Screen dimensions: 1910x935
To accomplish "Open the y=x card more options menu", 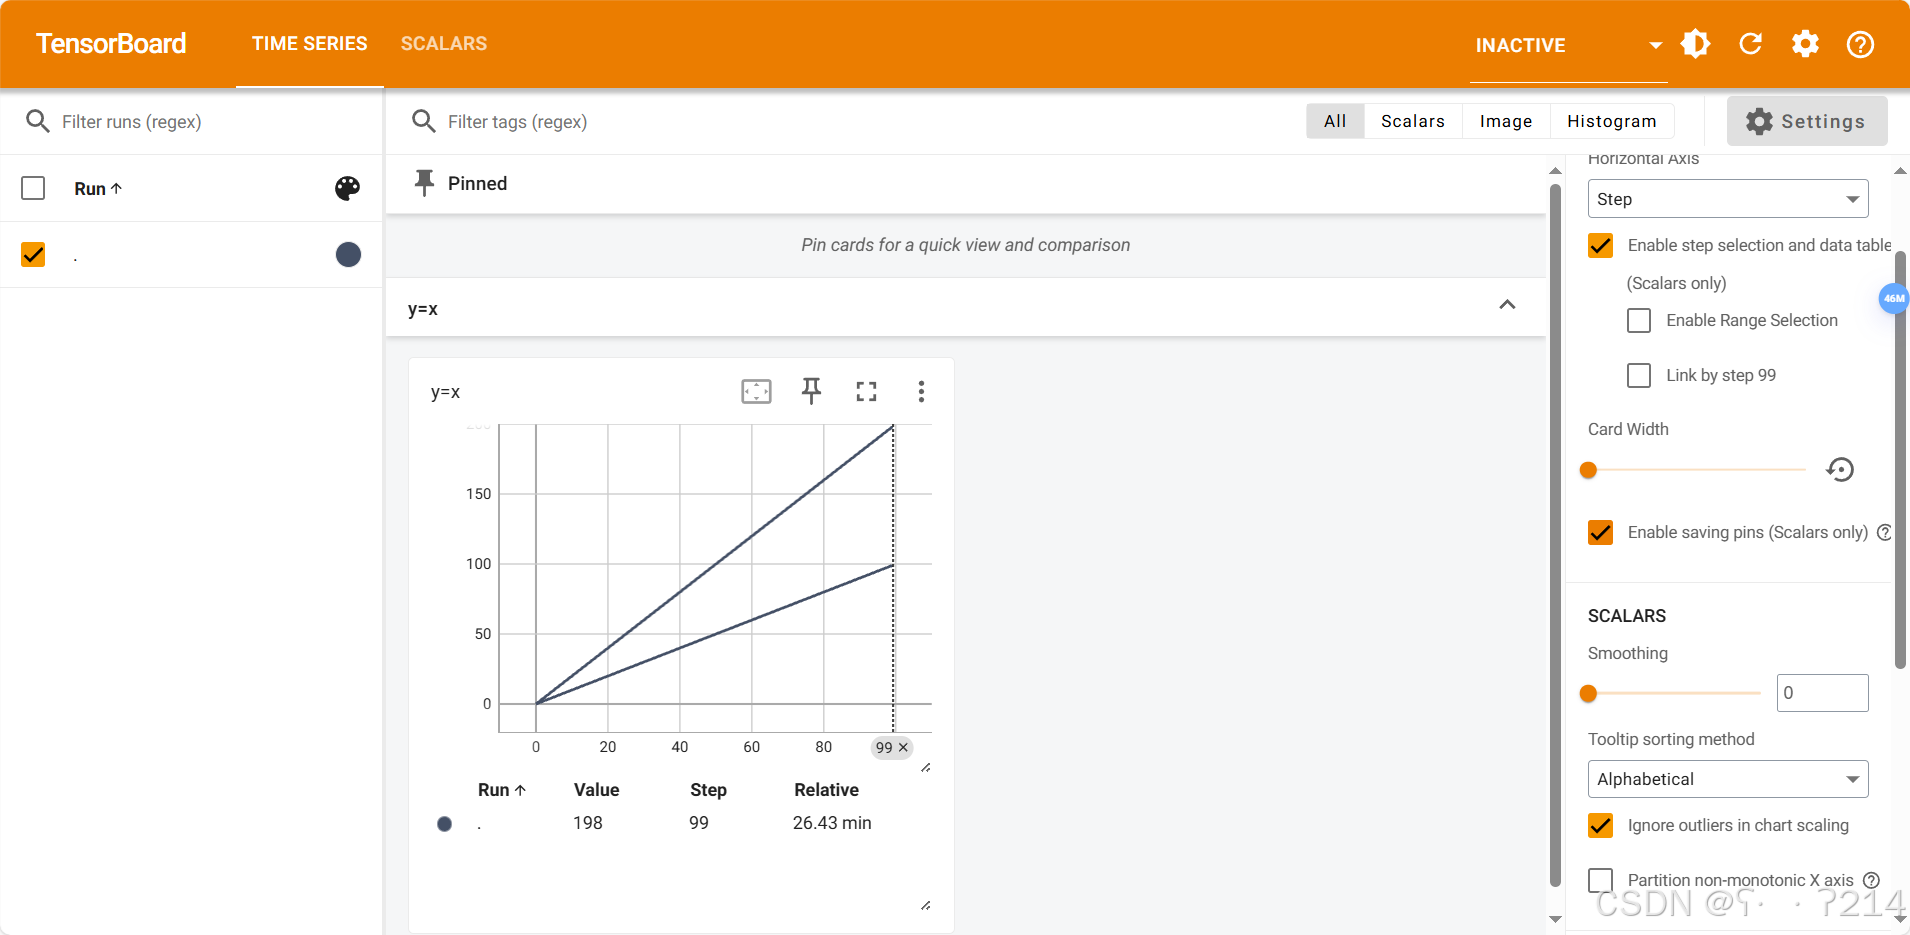I will pyautogui.click(x=921, y=391).
